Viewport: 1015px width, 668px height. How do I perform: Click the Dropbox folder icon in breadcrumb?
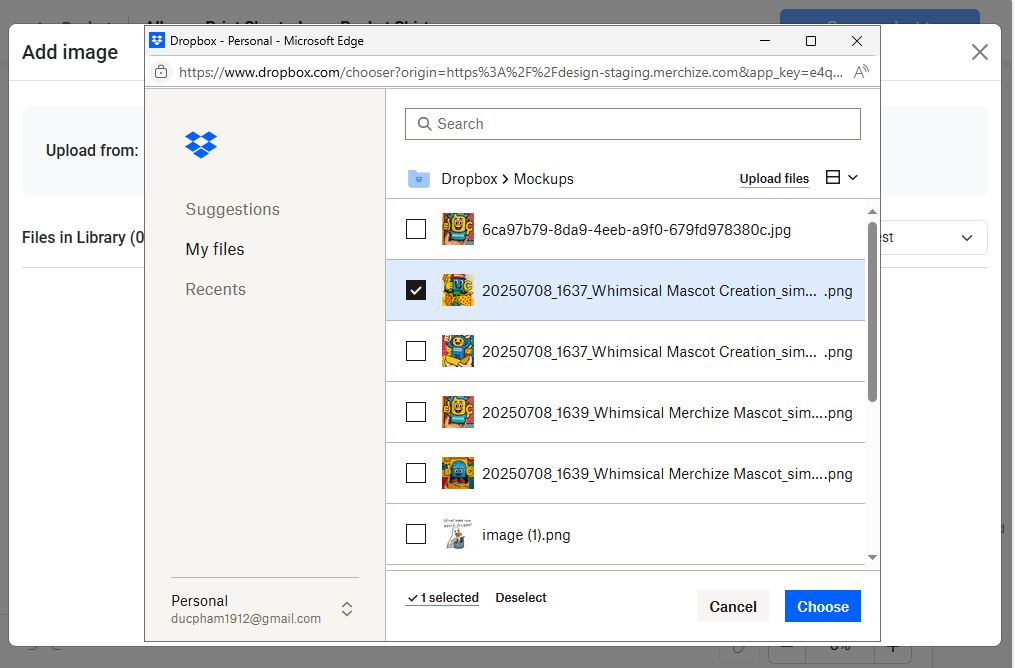(x=418, y=179)
